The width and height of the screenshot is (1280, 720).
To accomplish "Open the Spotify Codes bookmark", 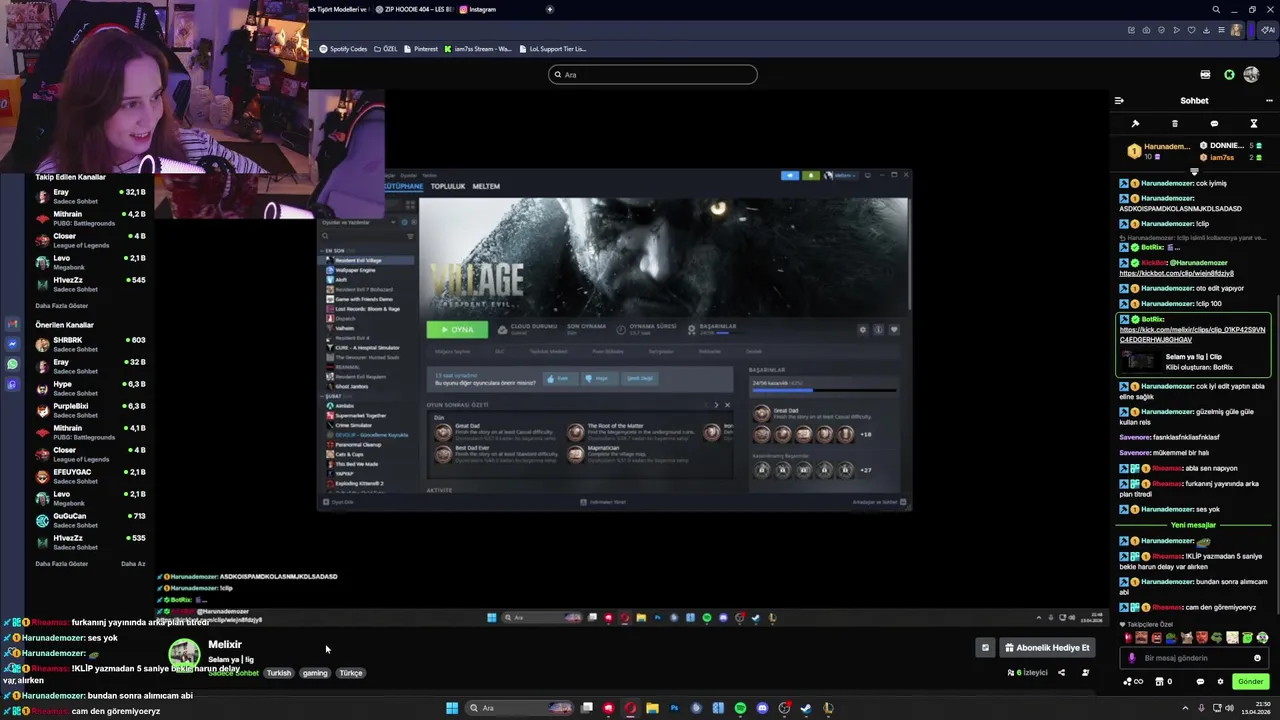I will tap(343, 49).
